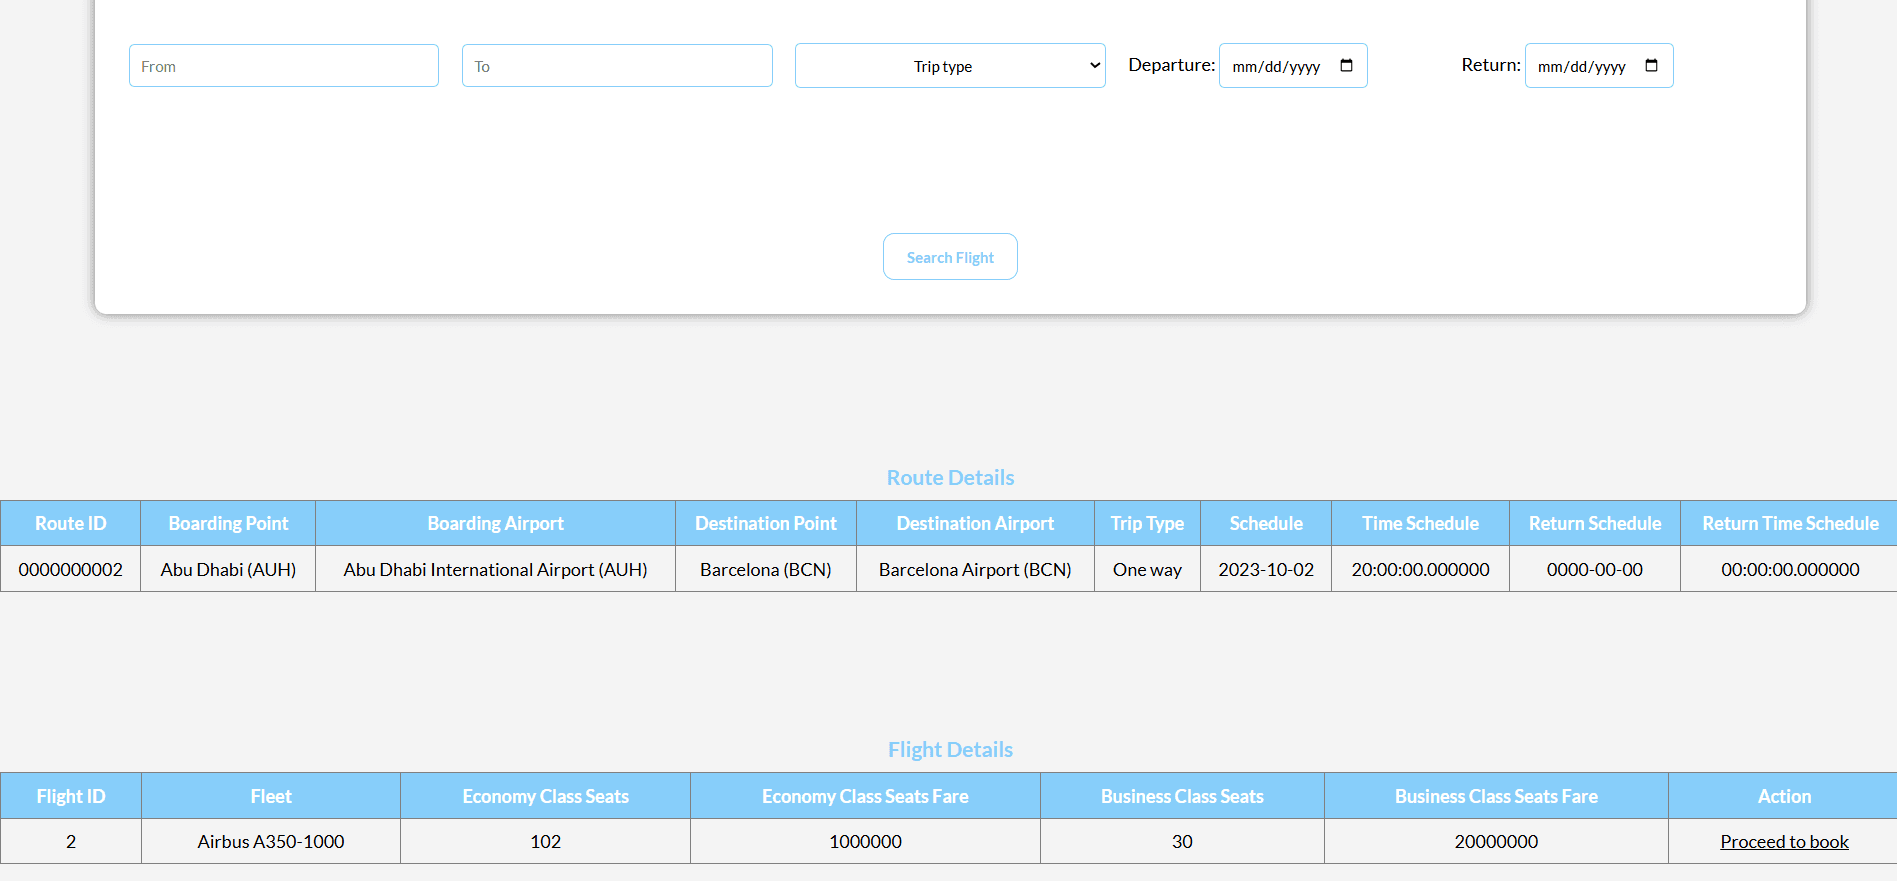This screenshot has height=881, width=1897.
Task: Open the Return date calendar picker icon
Action: point(1651,66)
